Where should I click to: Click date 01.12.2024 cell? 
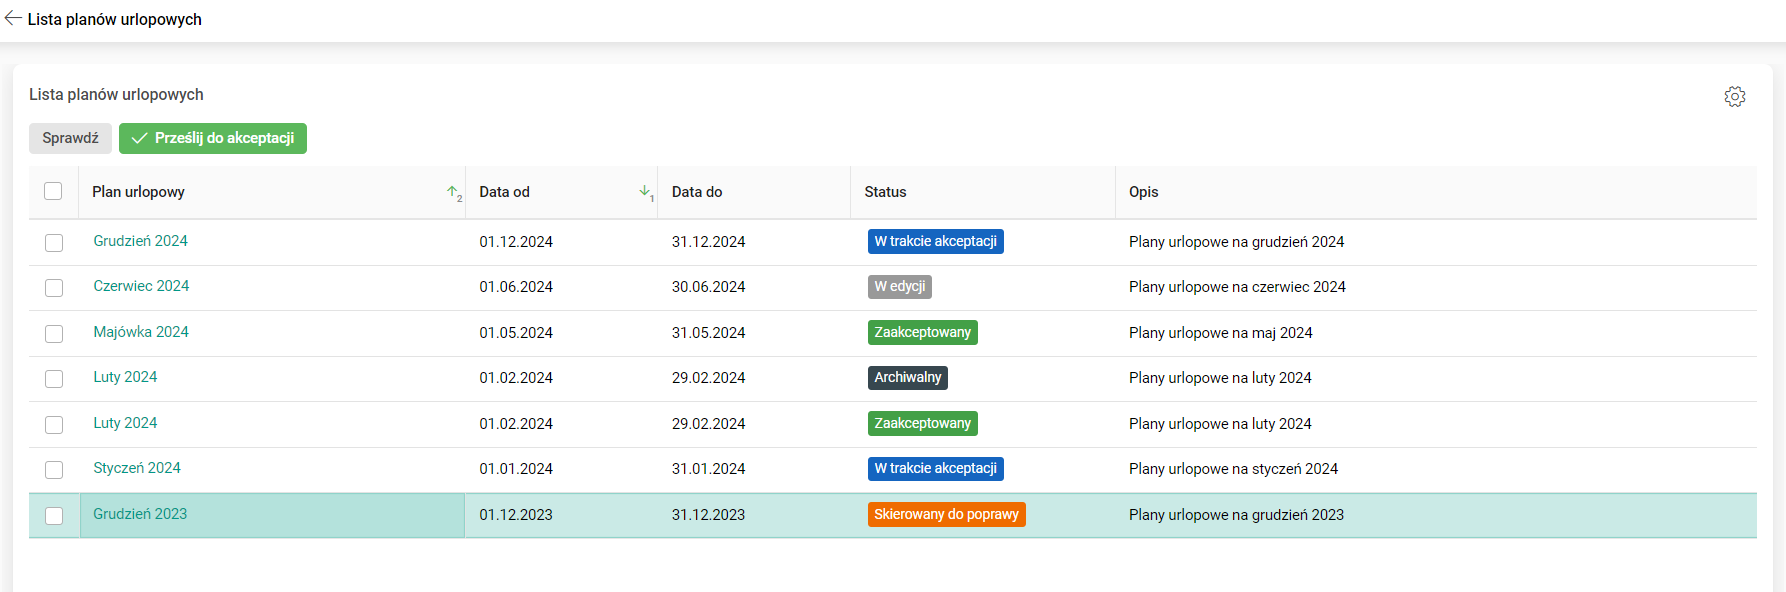click(x=516, y=242)
